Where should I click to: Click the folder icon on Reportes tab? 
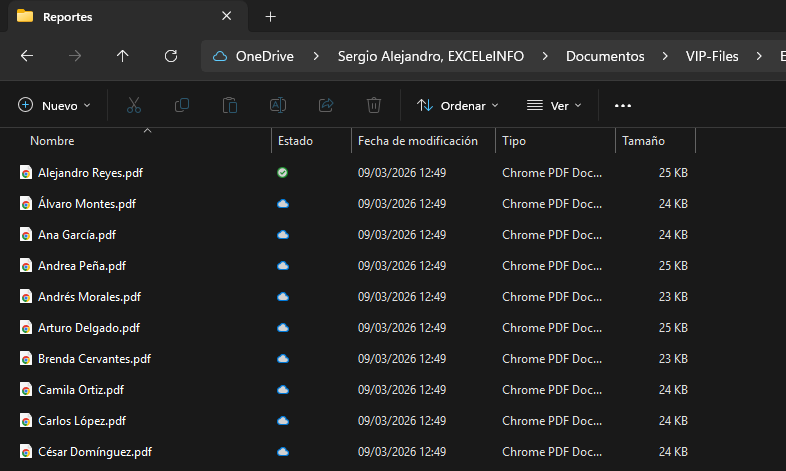pyautogui.click(x=25, y=16)
